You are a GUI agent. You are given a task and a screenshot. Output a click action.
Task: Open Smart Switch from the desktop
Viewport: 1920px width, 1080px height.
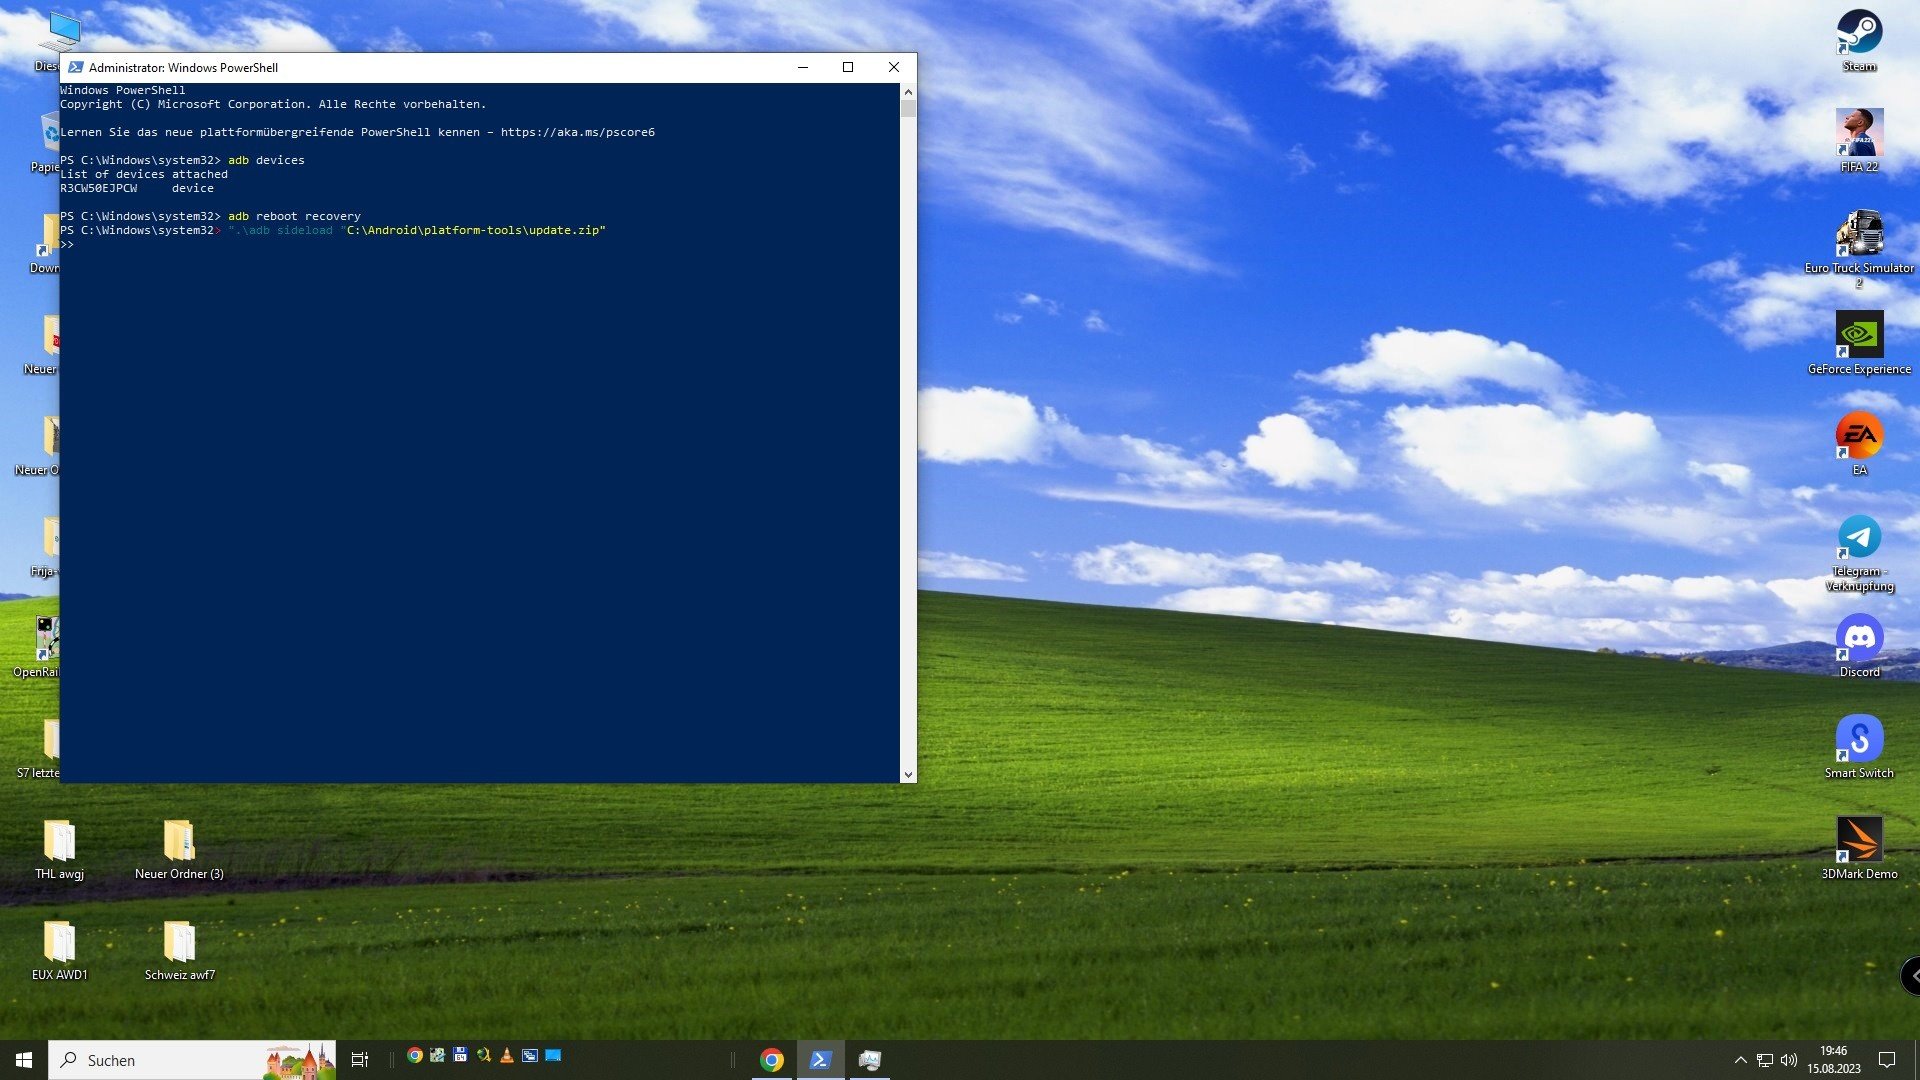[x=1859, y=739]
